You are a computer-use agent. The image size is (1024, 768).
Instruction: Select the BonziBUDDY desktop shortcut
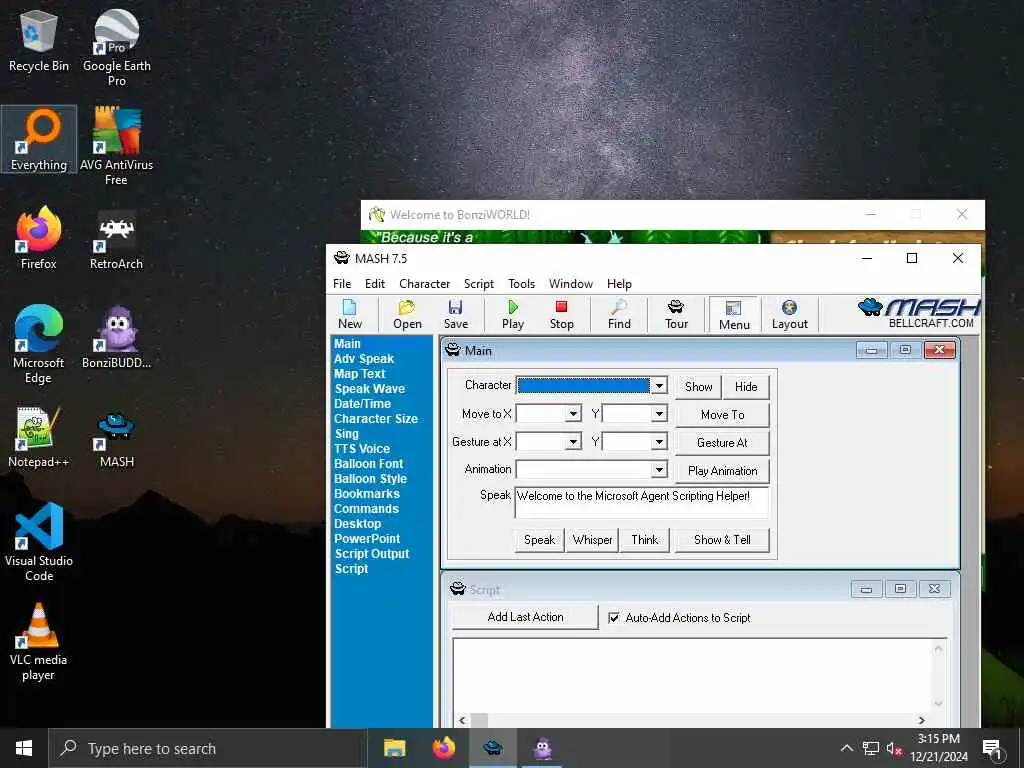[116, 338]
